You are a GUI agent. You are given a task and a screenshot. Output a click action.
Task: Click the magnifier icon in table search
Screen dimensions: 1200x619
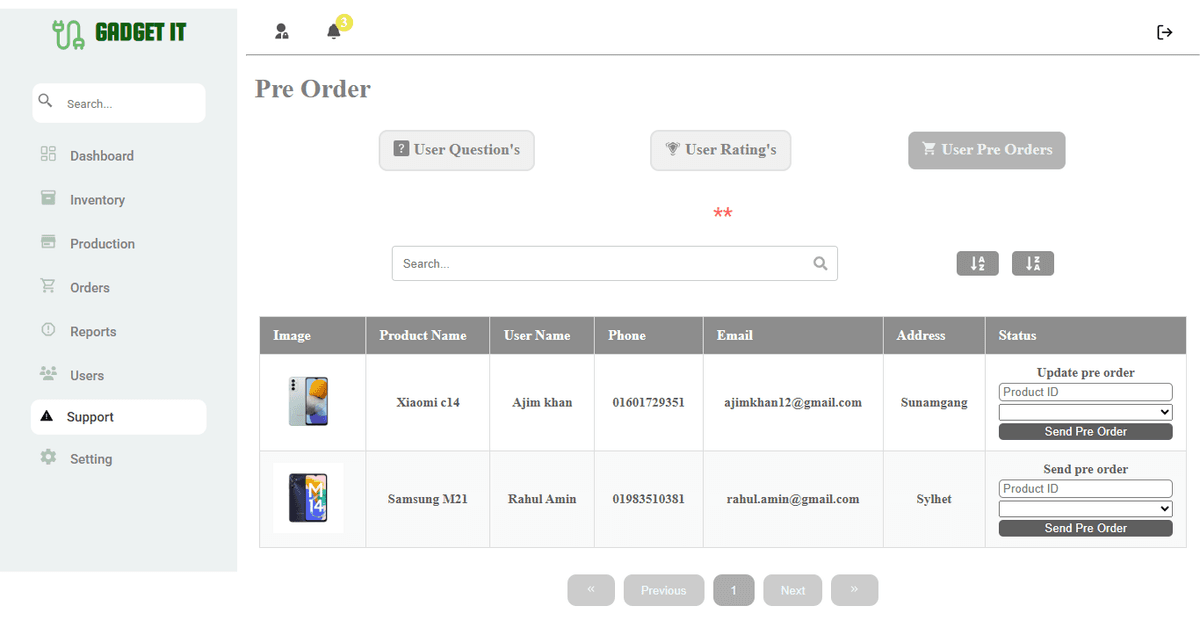tap(820, 264)
